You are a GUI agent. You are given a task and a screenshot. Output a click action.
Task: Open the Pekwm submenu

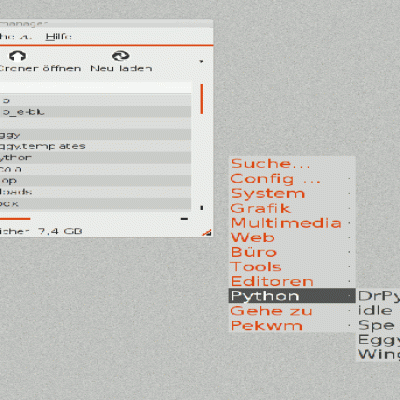click(x=292, y=325)
